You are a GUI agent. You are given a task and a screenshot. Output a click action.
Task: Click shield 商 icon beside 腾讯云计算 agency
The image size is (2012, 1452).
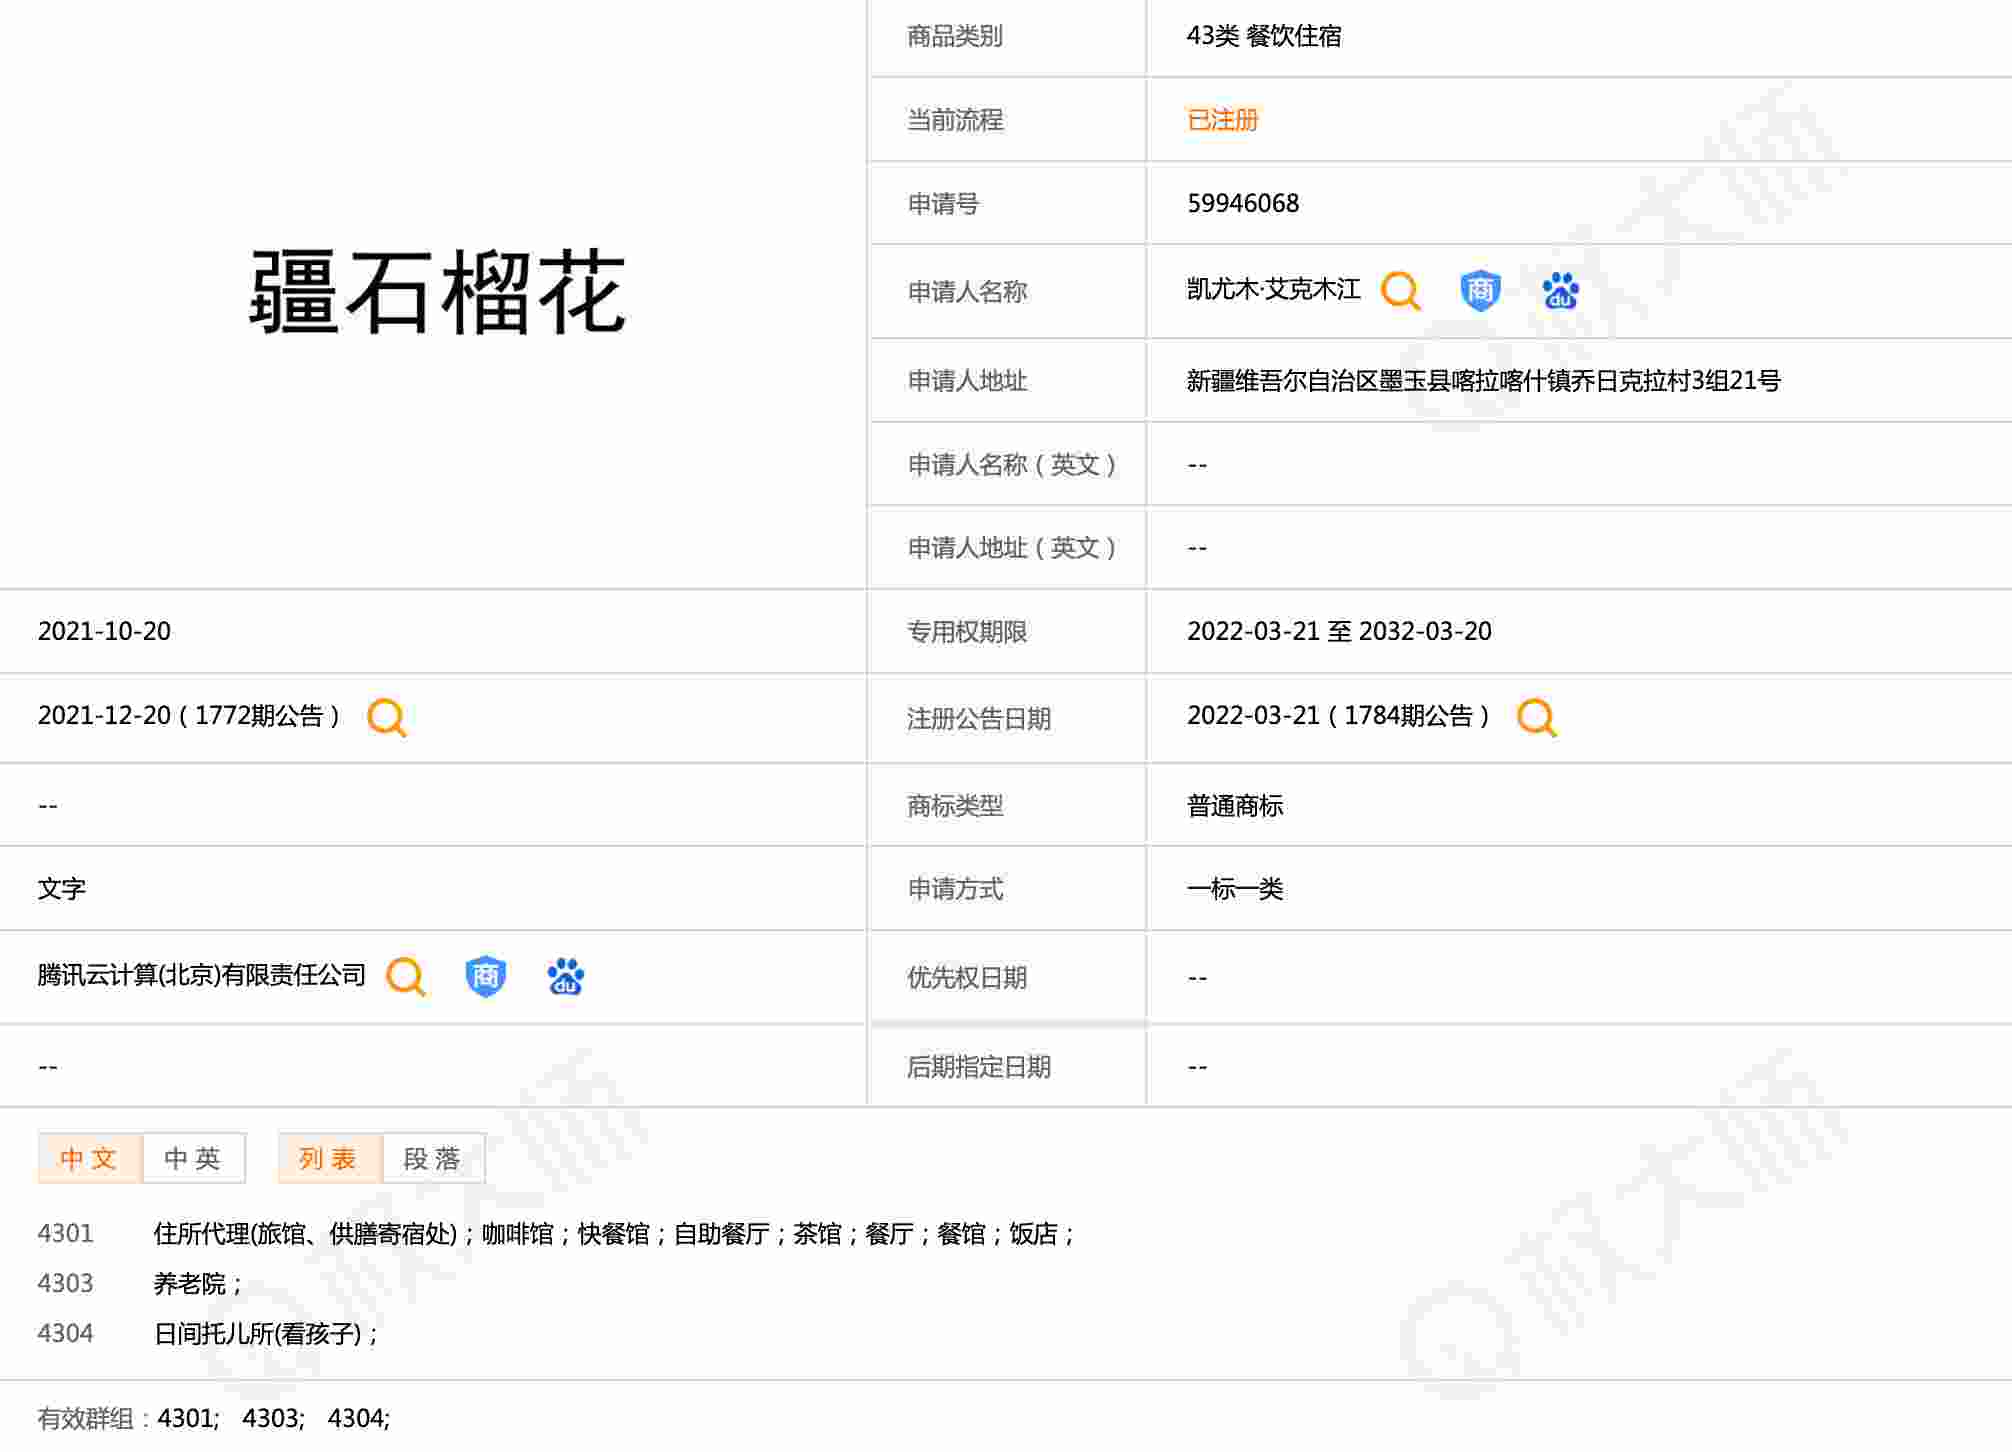(x=486, y=976)
